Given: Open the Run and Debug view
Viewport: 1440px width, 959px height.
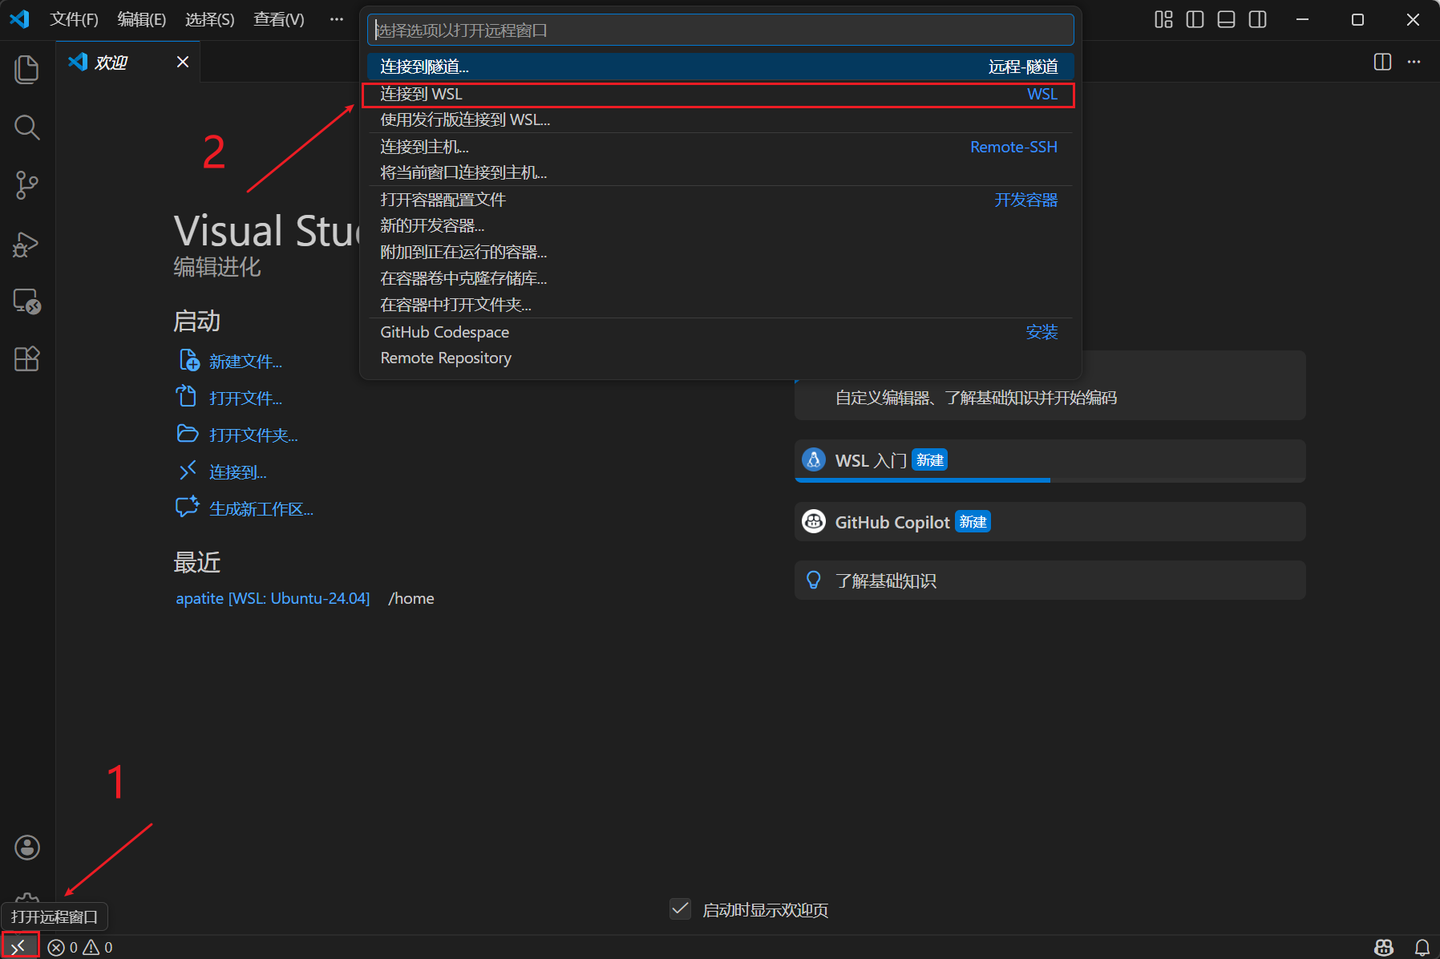Looking at the screenshot, I should 27,244.
